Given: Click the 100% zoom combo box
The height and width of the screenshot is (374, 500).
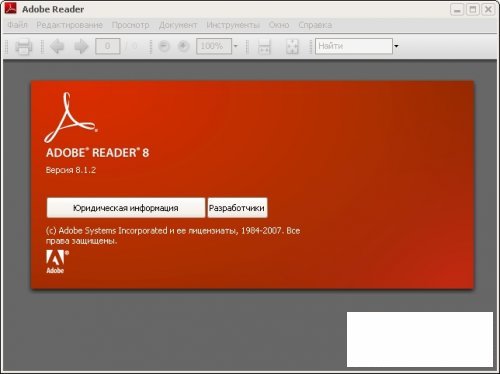Looking at the screenshot, I should click(214, 46).
